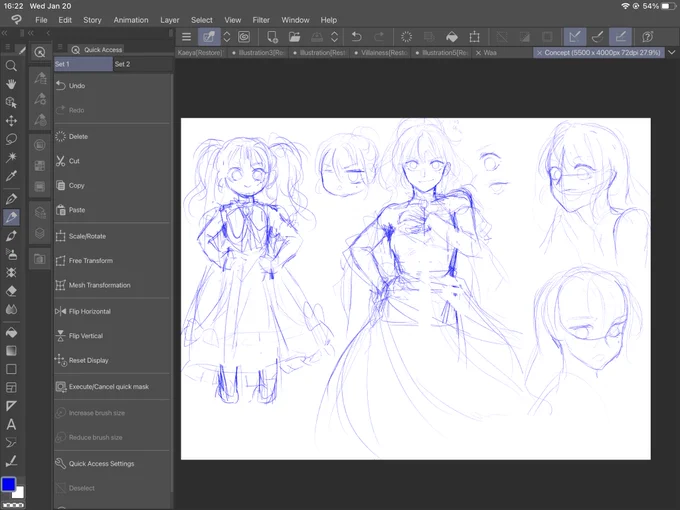680x510 pixels.
Task: Switch to the Villainess canvas tab
Action: point(381,52)
